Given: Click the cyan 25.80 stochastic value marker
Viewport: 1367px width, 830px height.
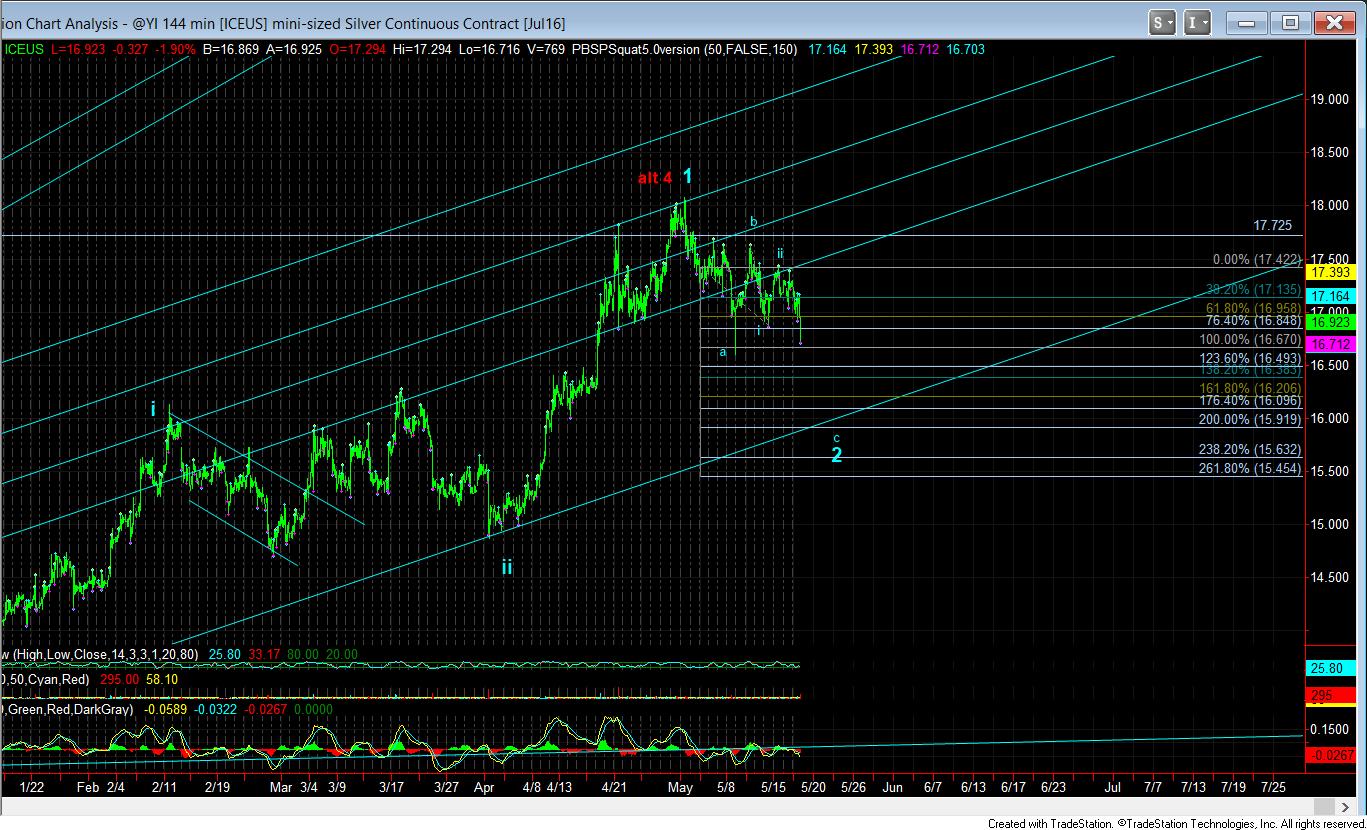Looking at the screenshot, I should (1331, 668).
